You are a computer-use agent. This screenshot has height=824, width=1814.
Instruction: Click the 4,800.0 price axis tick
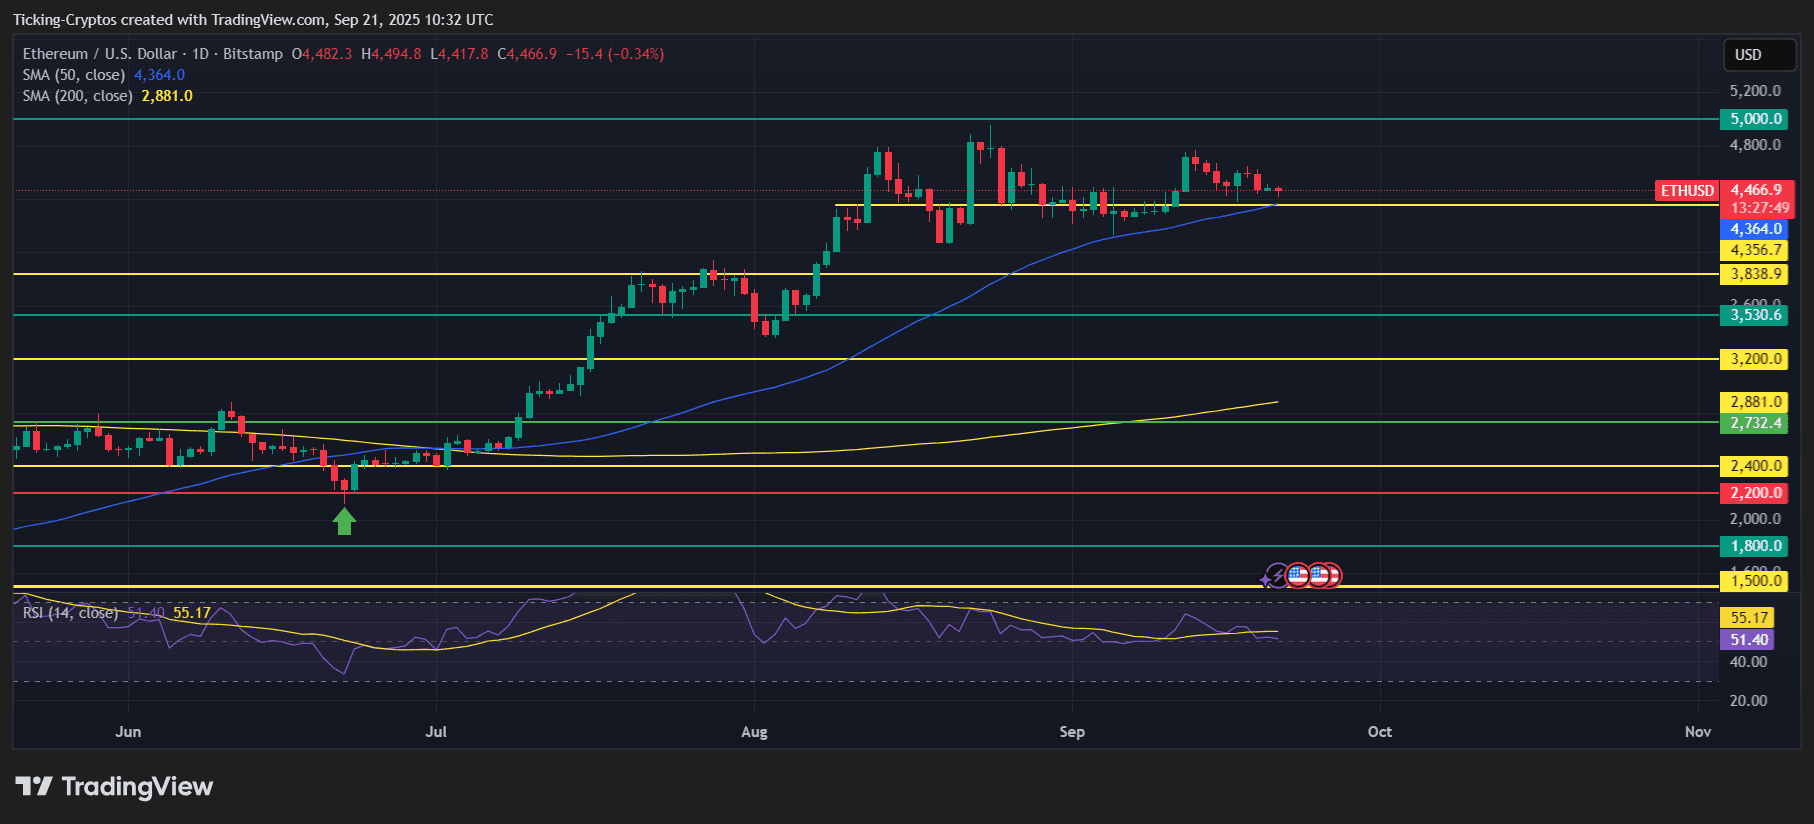1755,145
